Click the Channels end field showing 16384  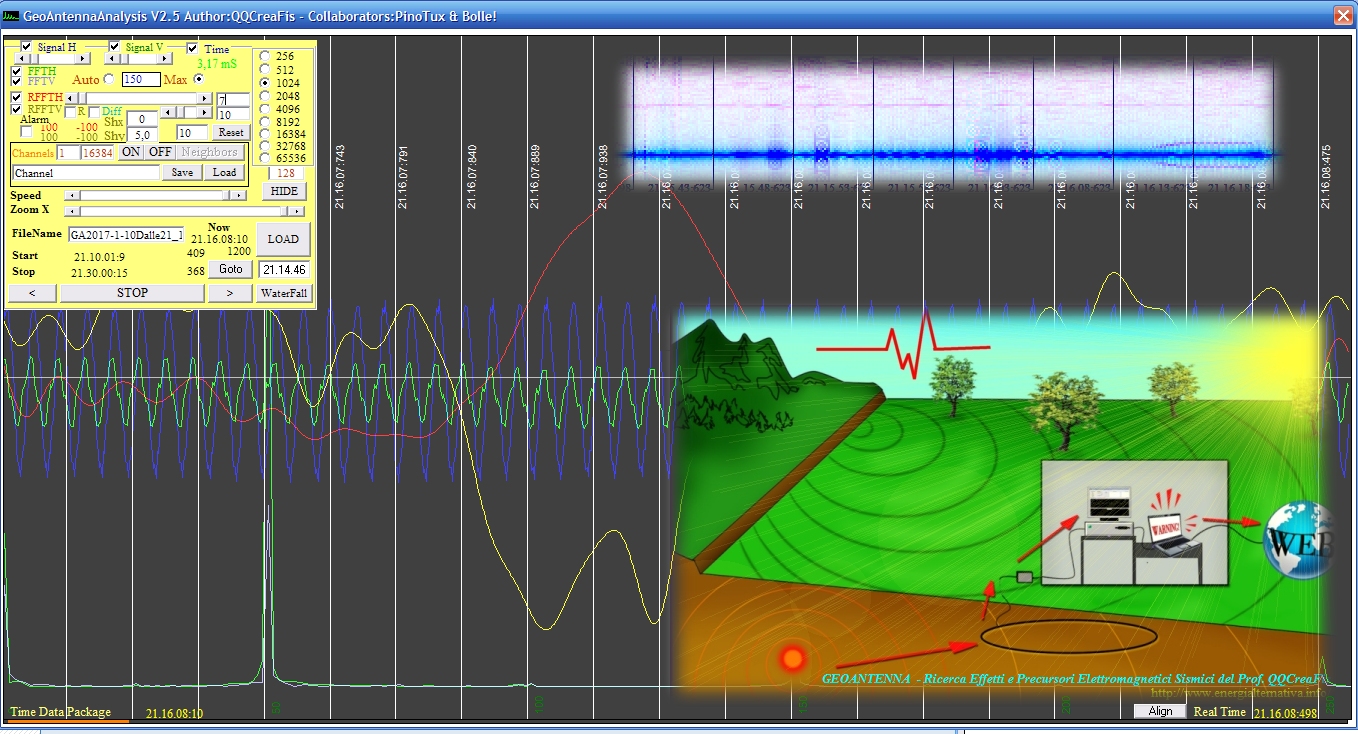pyautogui.click(x=97, y=153)
